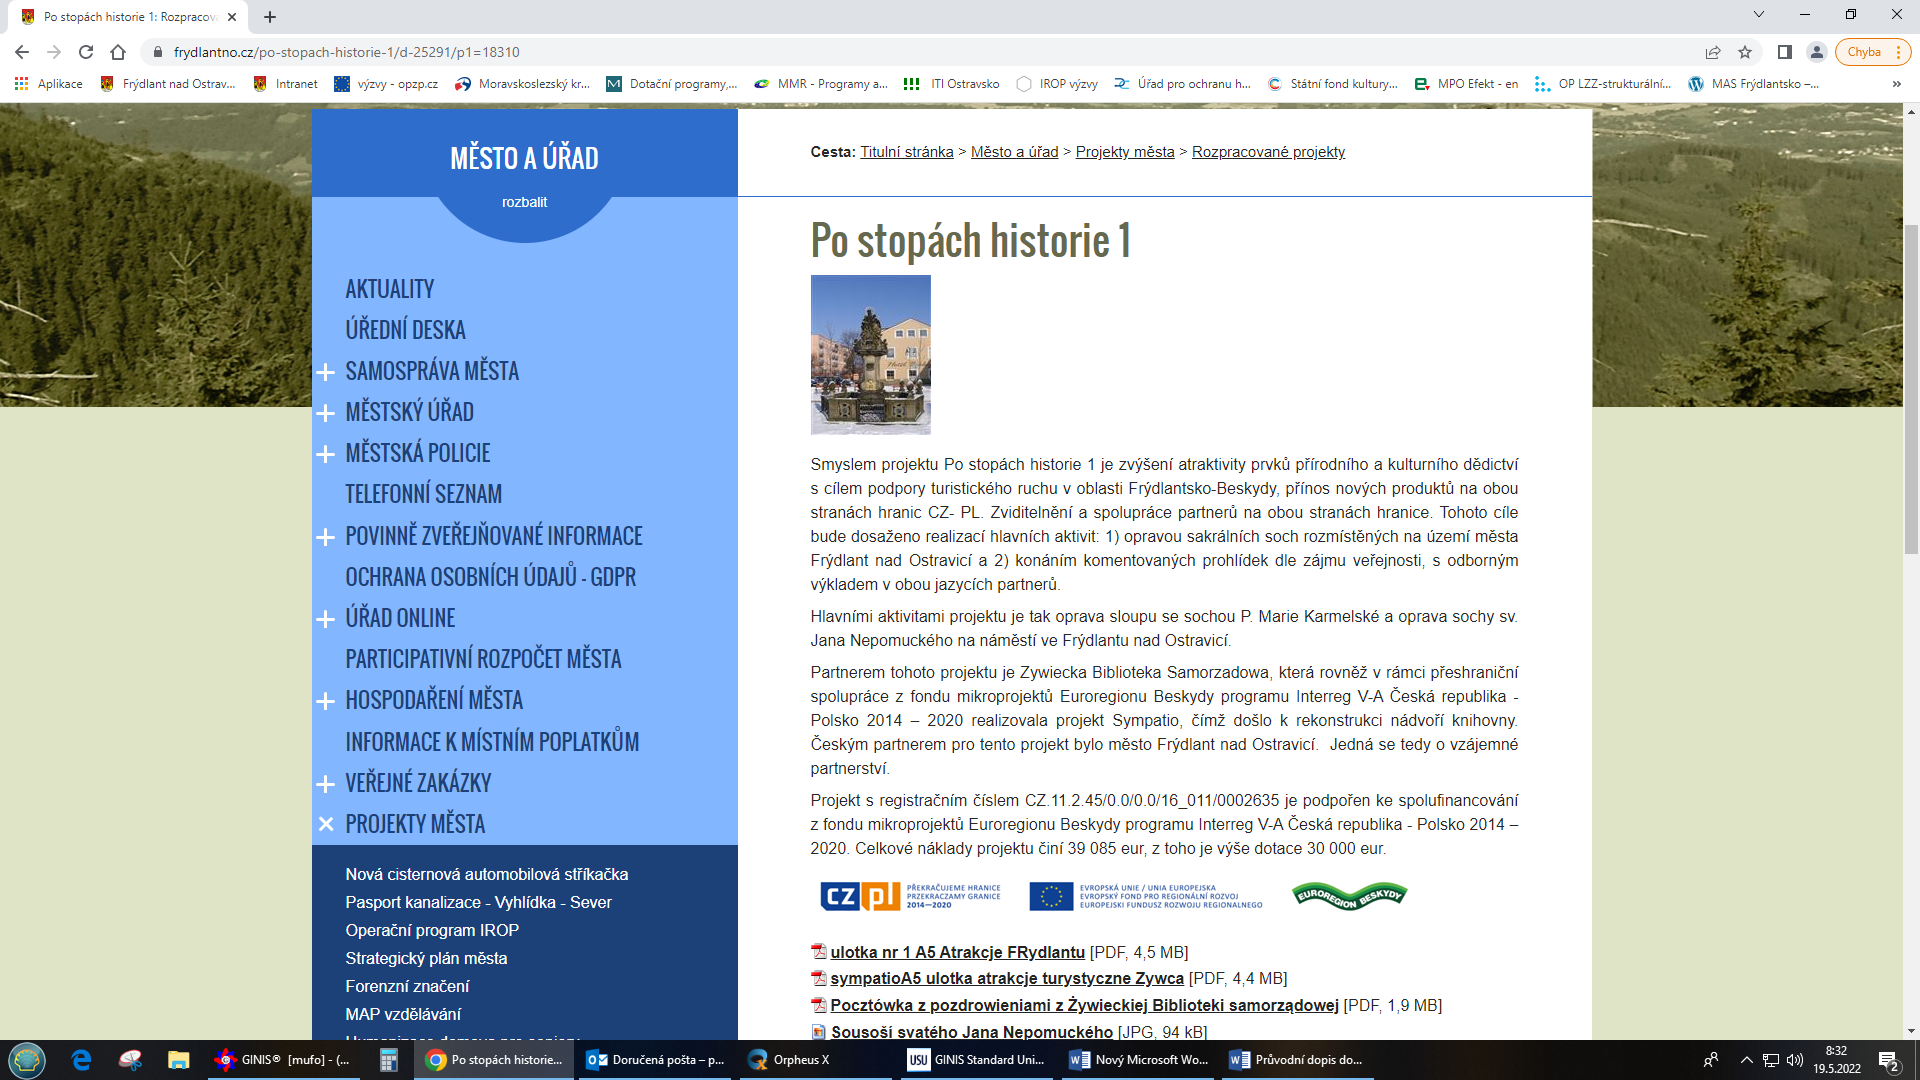Open the Moravskoslezský kr... bookmark
Image resolution: width=1920 pixels, height=1080 pixels.
pos(522,84)
